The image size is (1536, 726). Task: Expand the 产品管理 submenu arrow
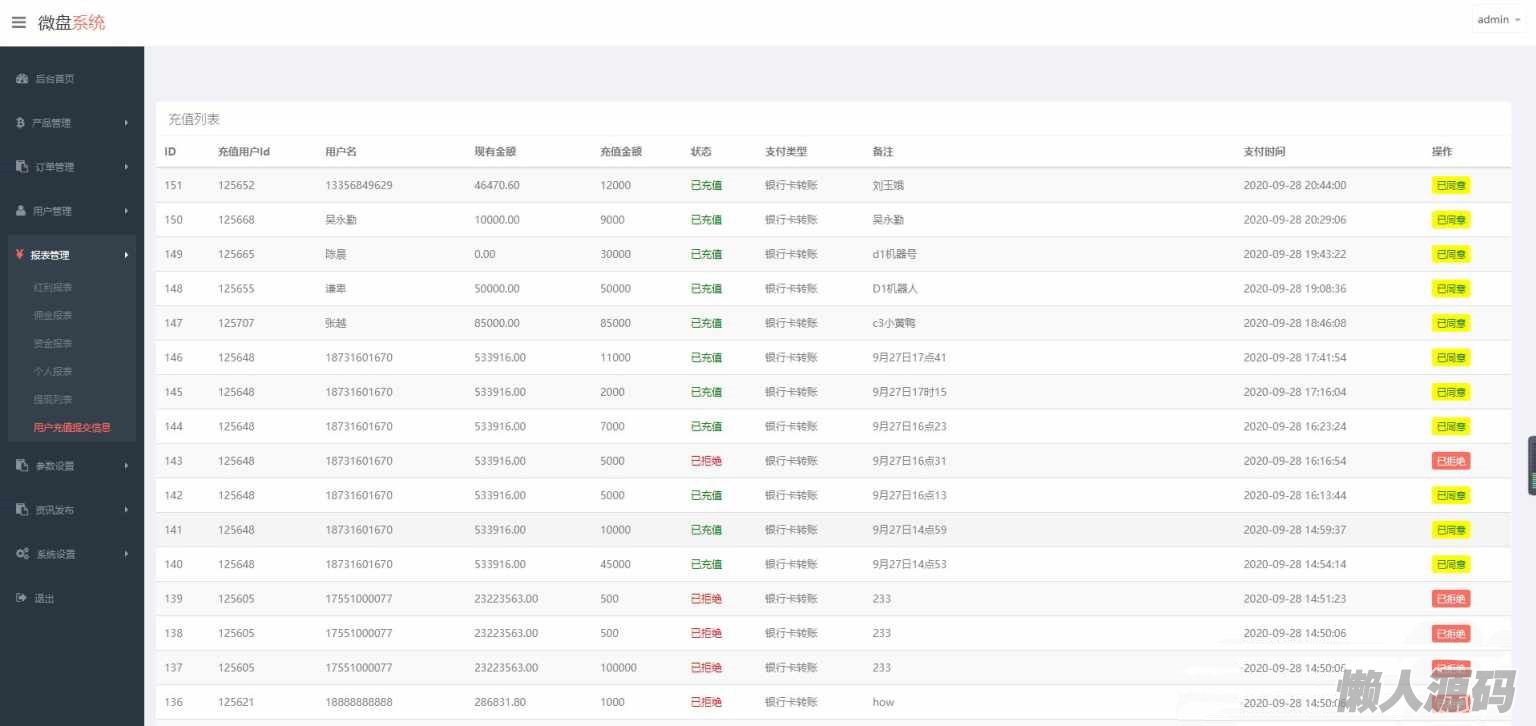pos(126,123)
